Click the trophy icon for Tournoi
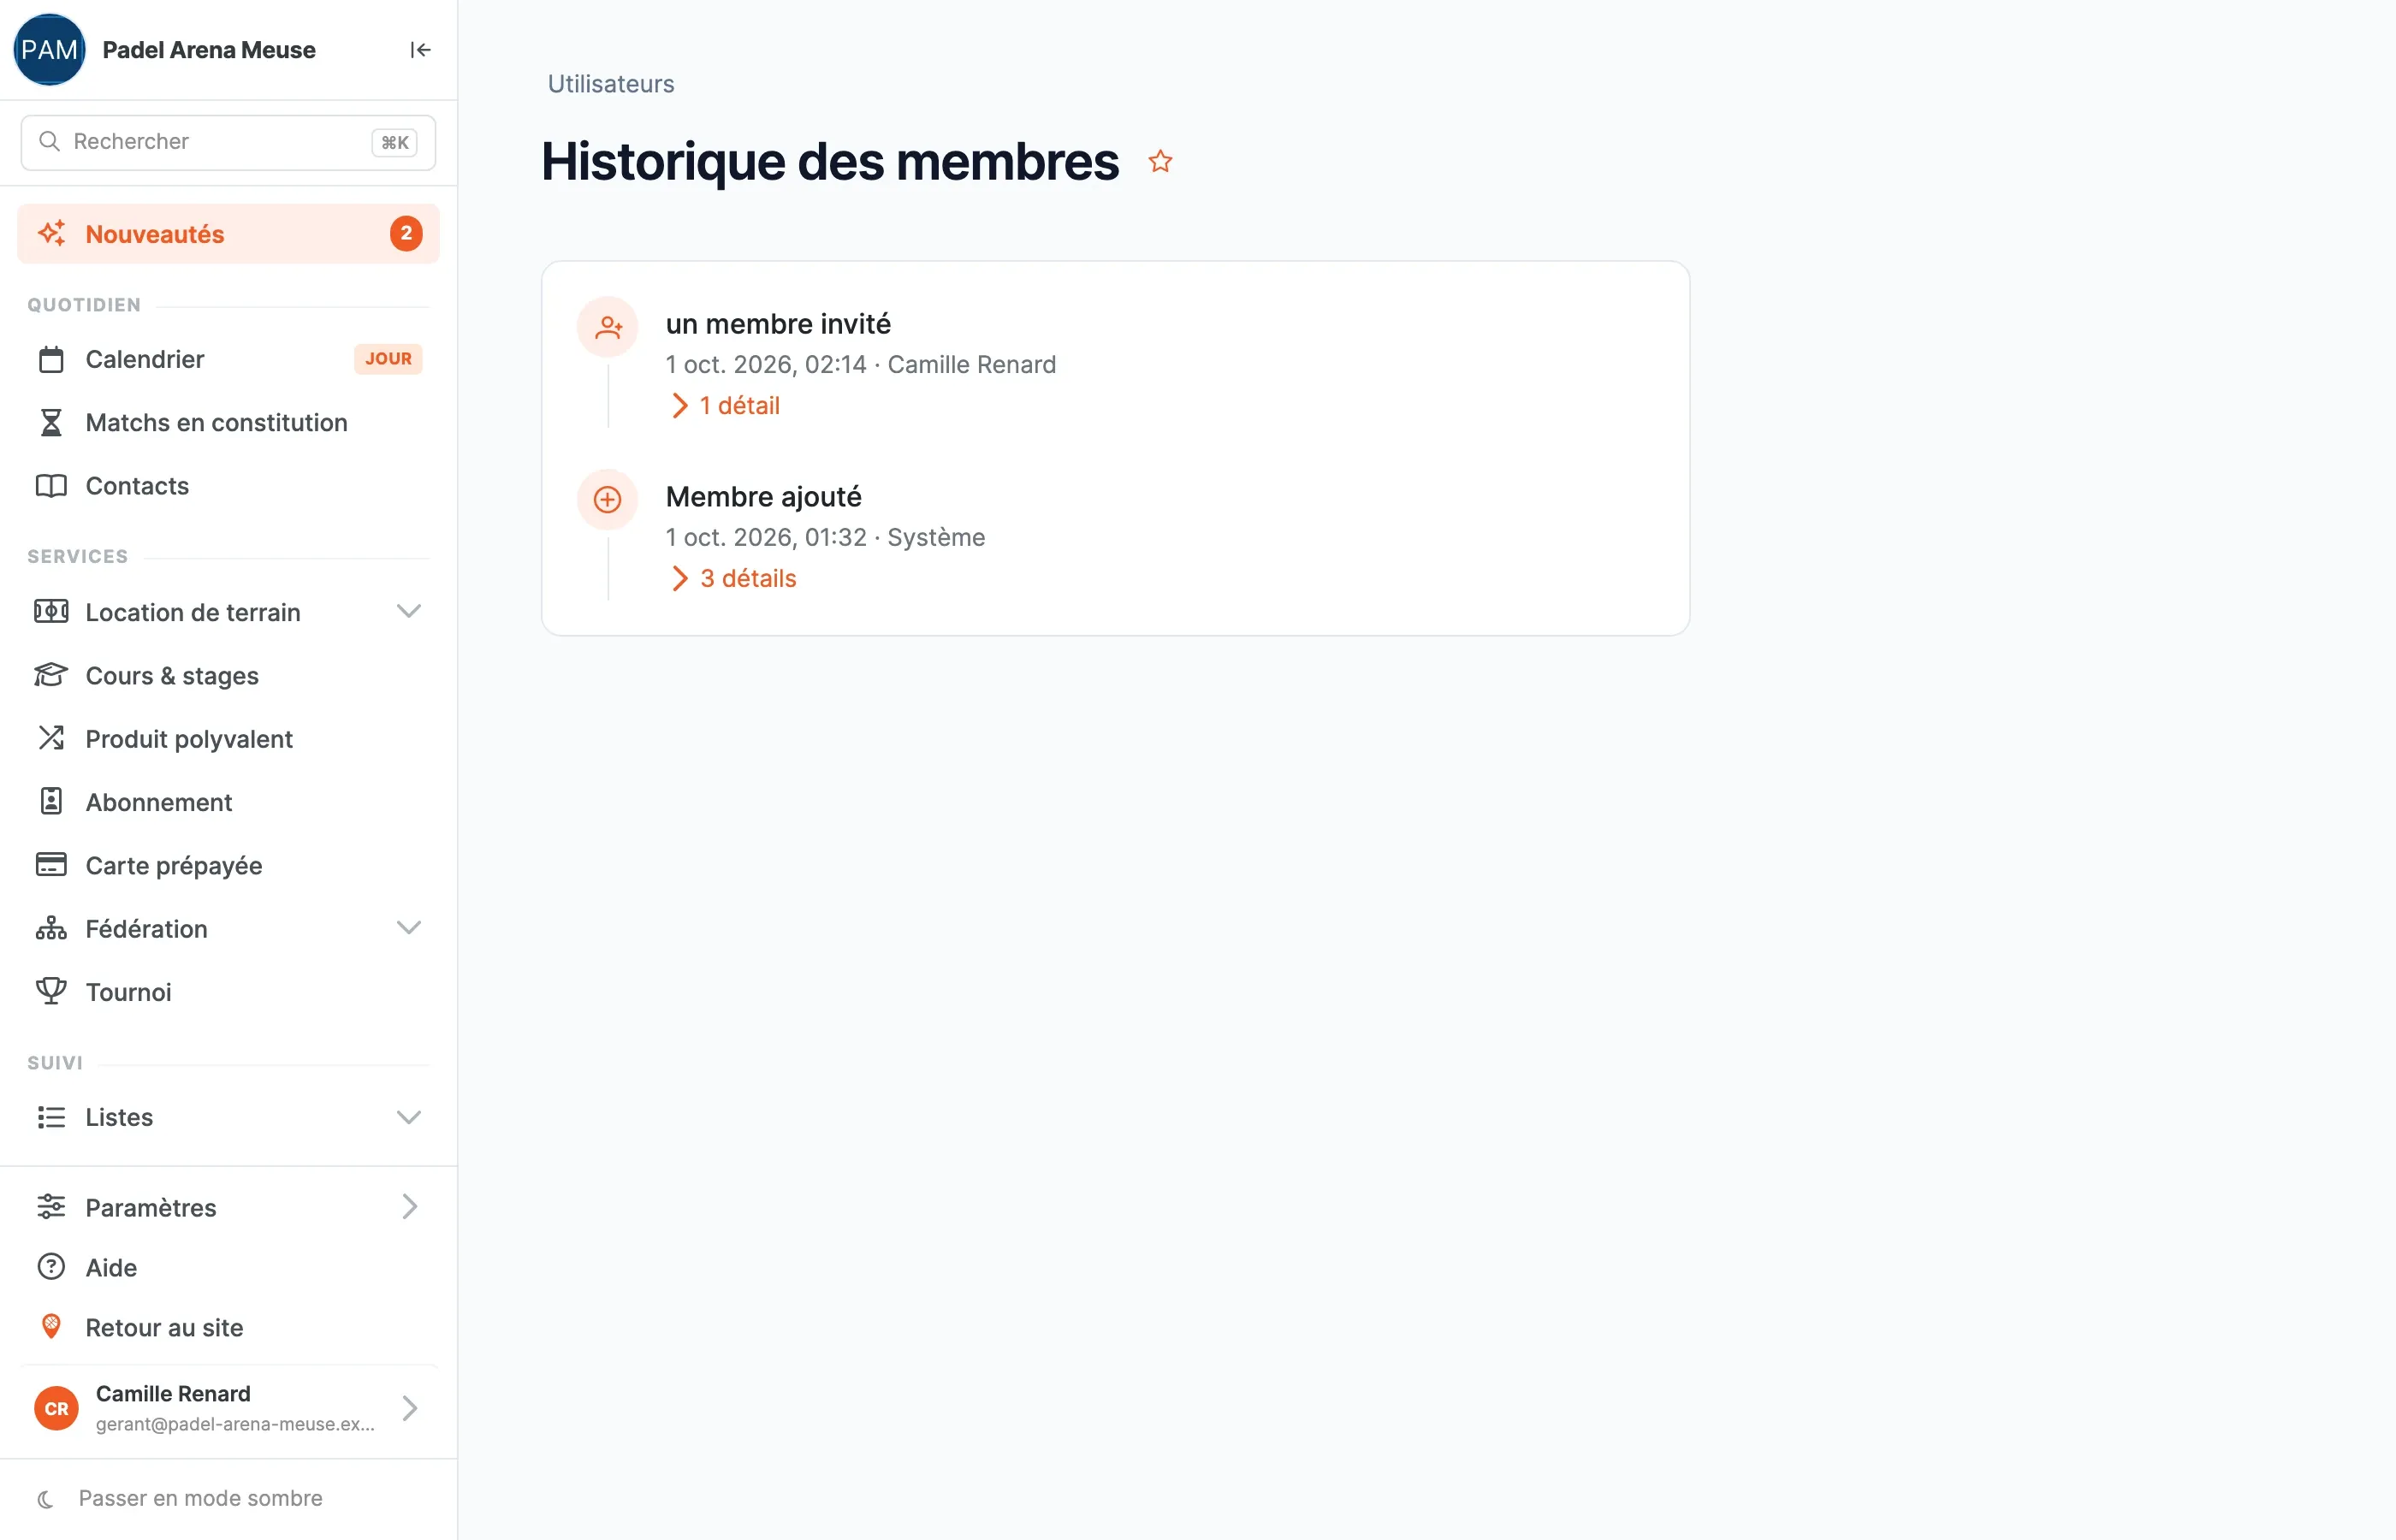Screen dimensions: 2396x1540 click(x=51, y=992)
